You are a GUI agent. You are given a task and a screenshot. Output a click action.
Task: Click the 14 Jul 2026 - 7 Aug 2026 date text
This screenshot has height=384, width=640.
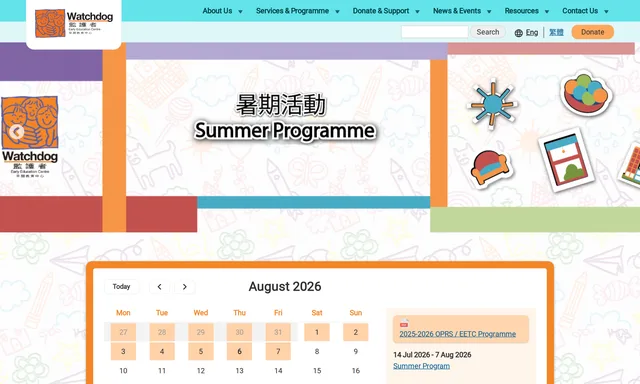(x=432, y=355)
